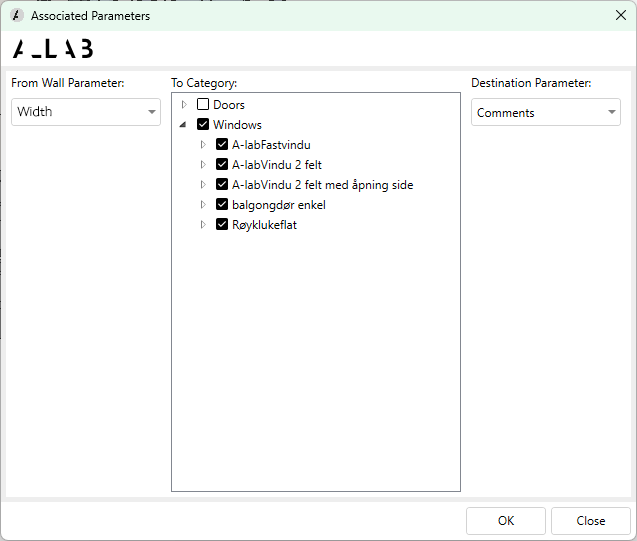Select the balgongdør enkel tree item label
Image resolution: width=637 pixels, height=541 pixels.
(x=278, y=205)
